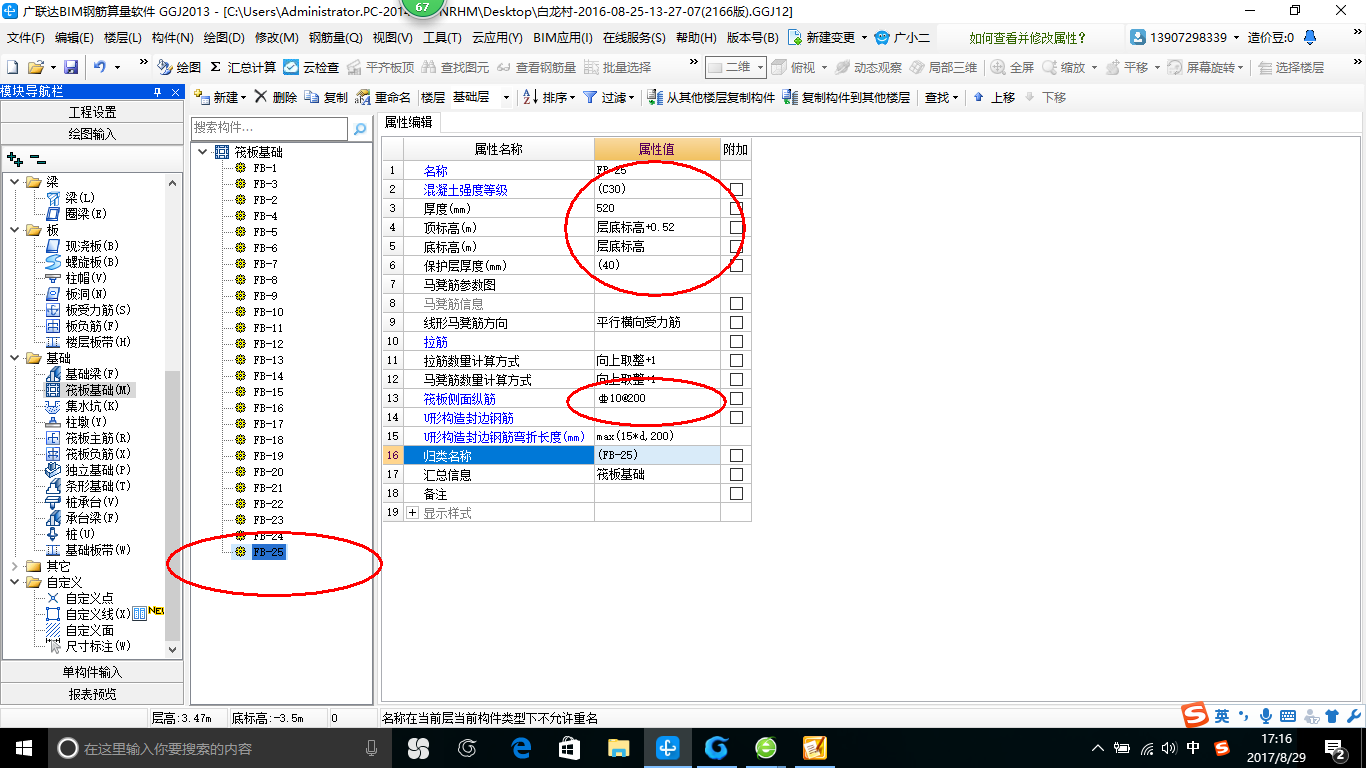
Task: Toggle checkbox for 顶标高(m) row
Action: [x=736, y=227]
